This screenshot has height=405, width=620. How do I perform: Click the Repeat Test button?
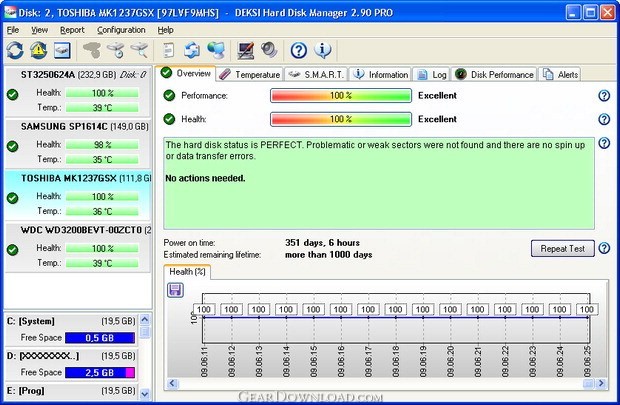[562, 248]
